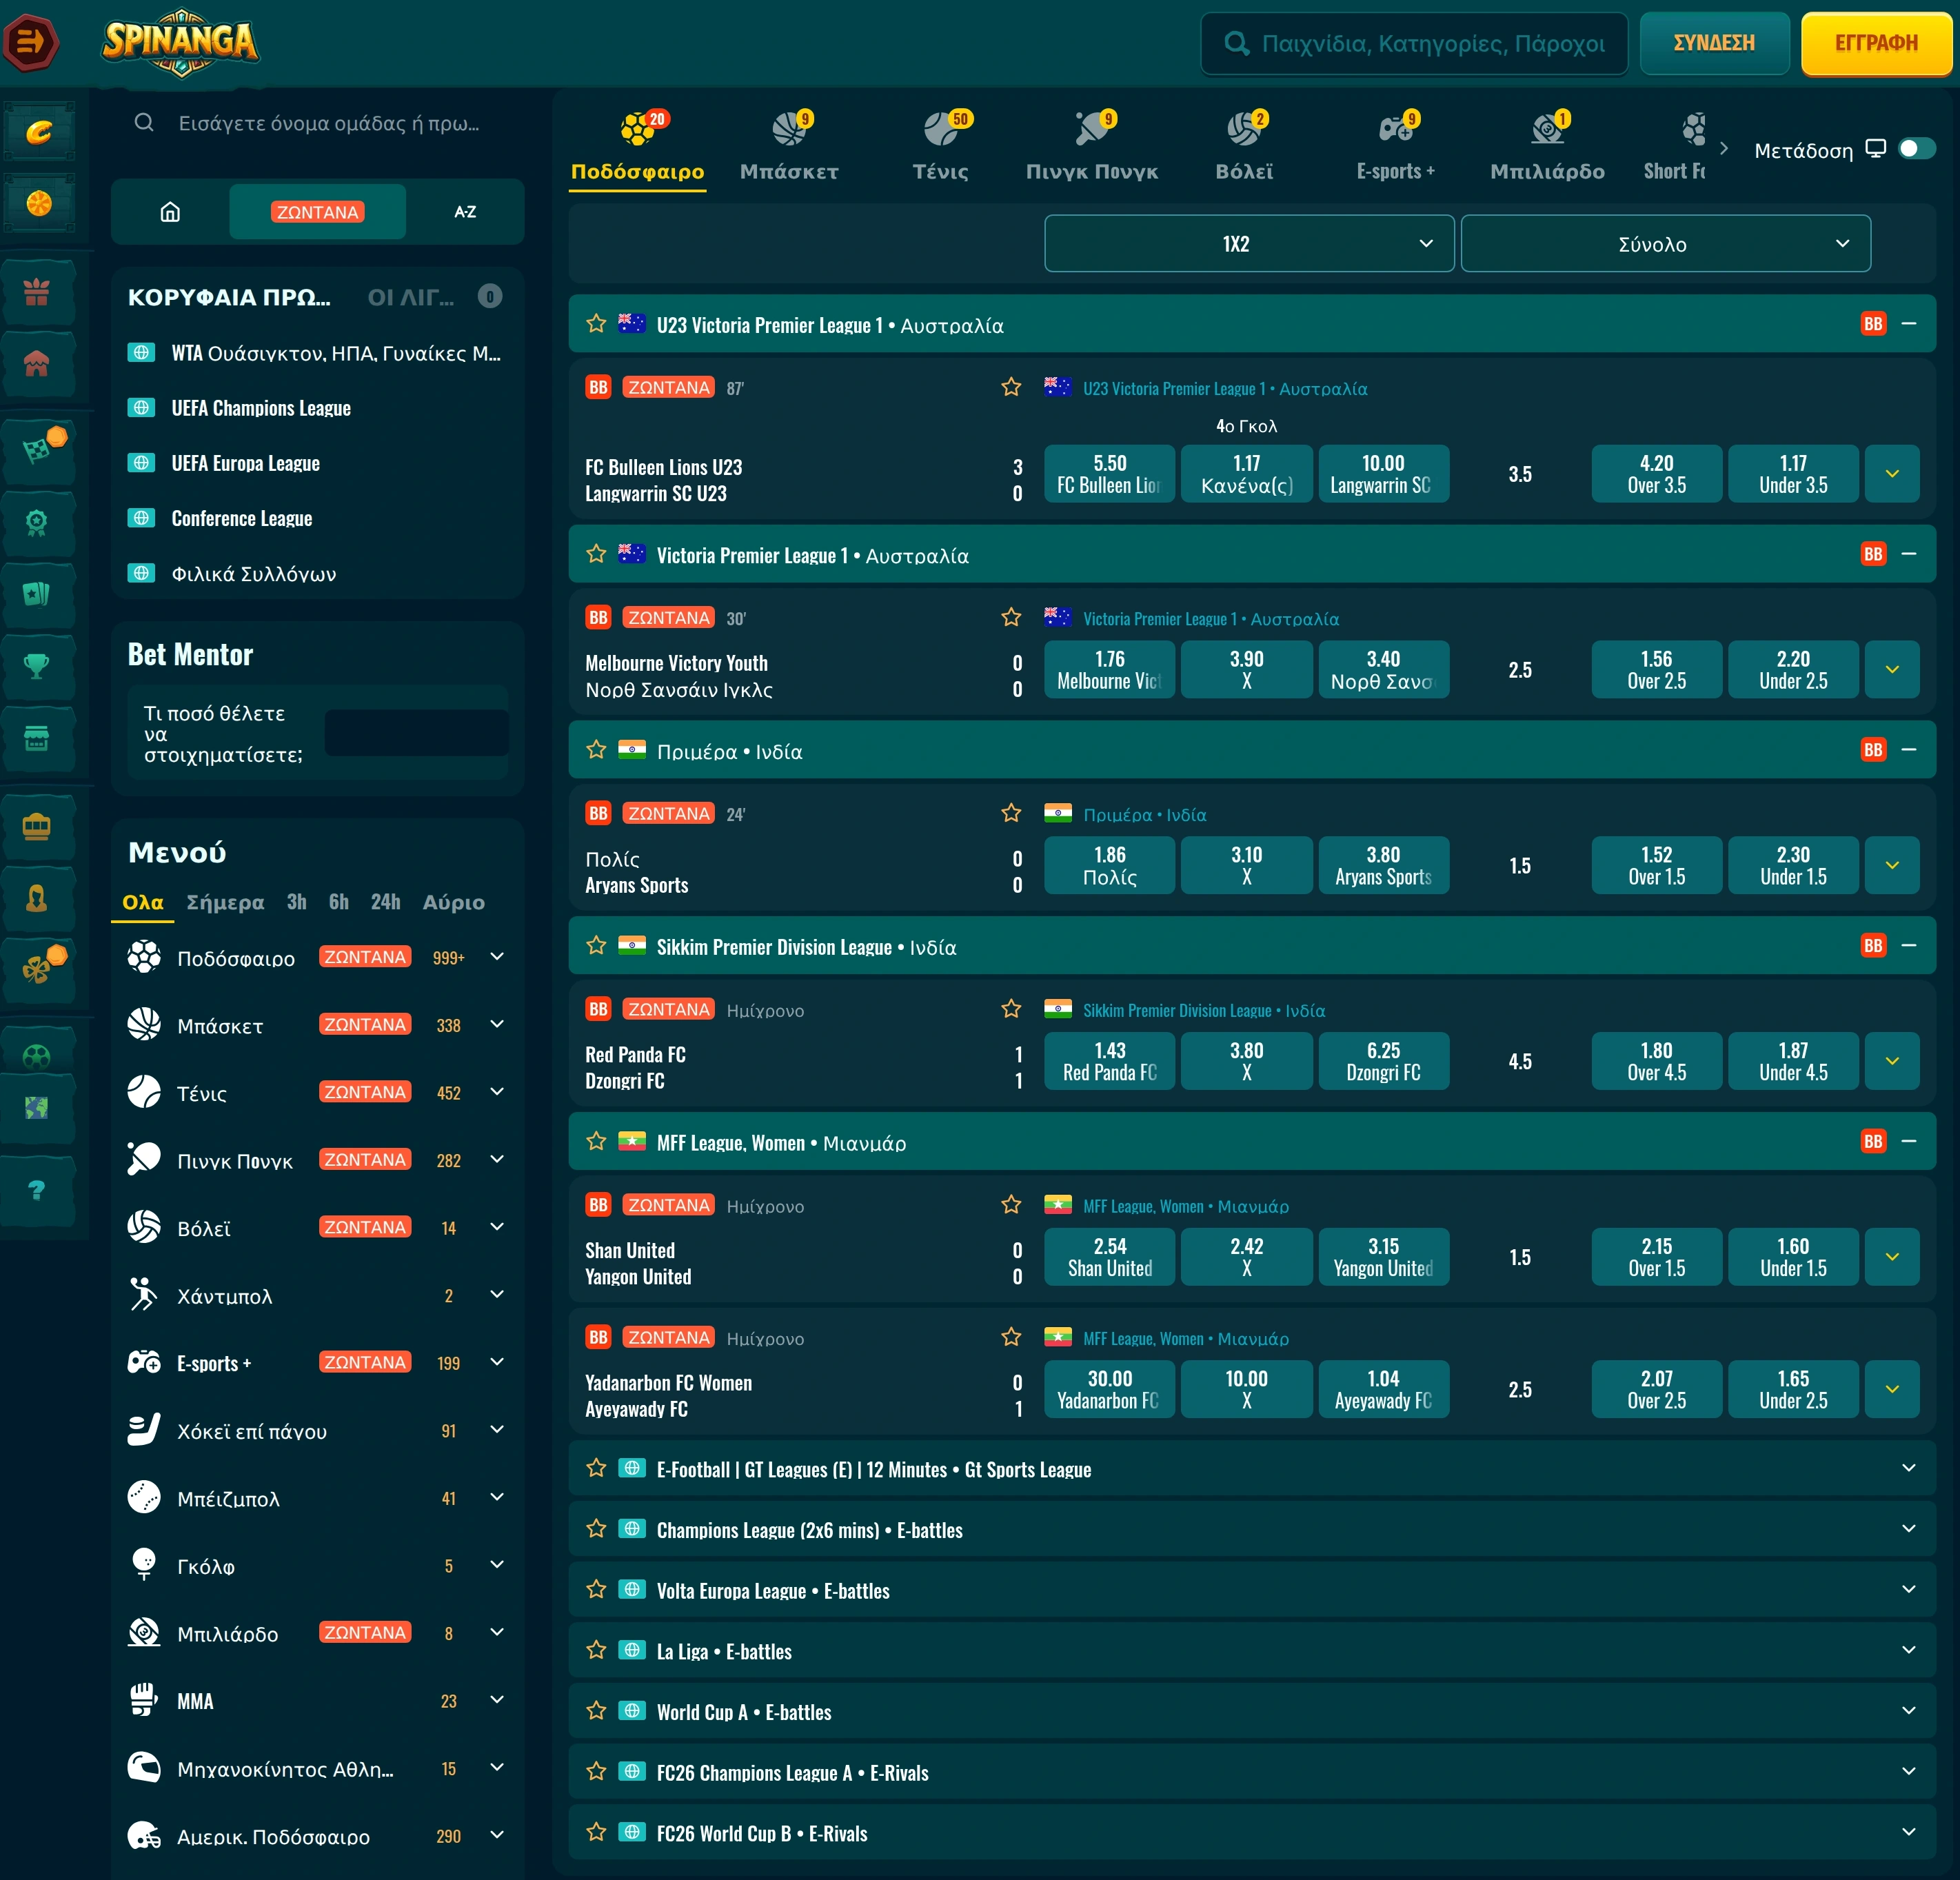The height and width of the screenshot is (1880, 1960).
Task: Star the Red Panda FC vs Dzongri FC match
Action: click(1011, 1009)
